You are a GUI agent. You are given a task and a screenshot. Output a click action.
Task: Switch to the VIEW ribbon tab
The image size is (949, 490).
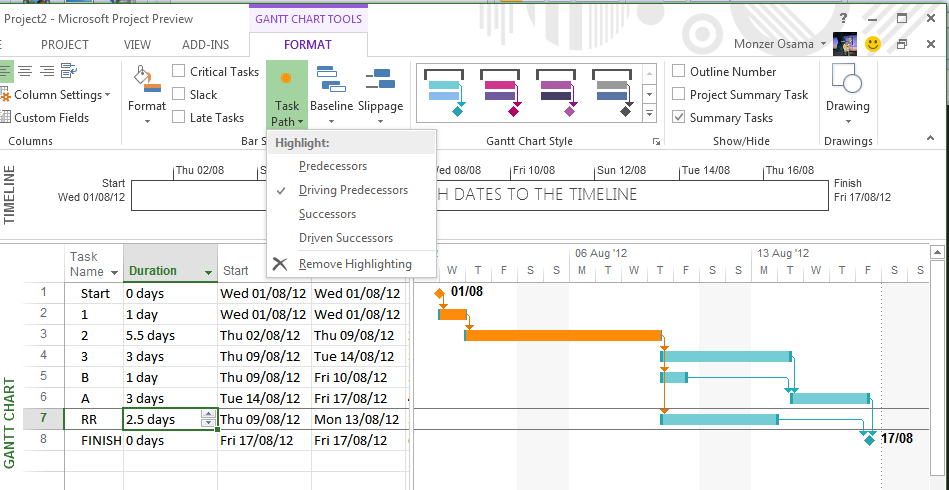[x=137, y=44]
